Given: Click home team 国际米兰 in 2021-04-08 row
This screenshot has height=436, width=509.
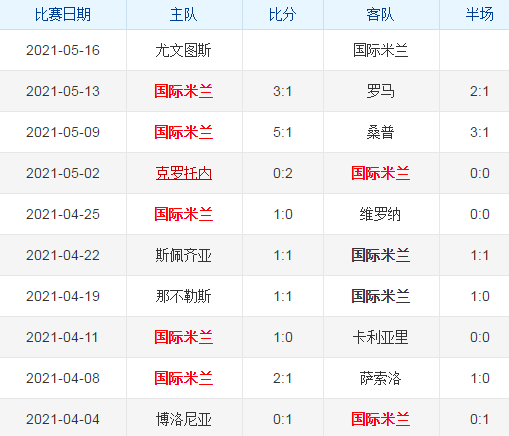Looking at the screenshot, I should (x=184, y=378).
